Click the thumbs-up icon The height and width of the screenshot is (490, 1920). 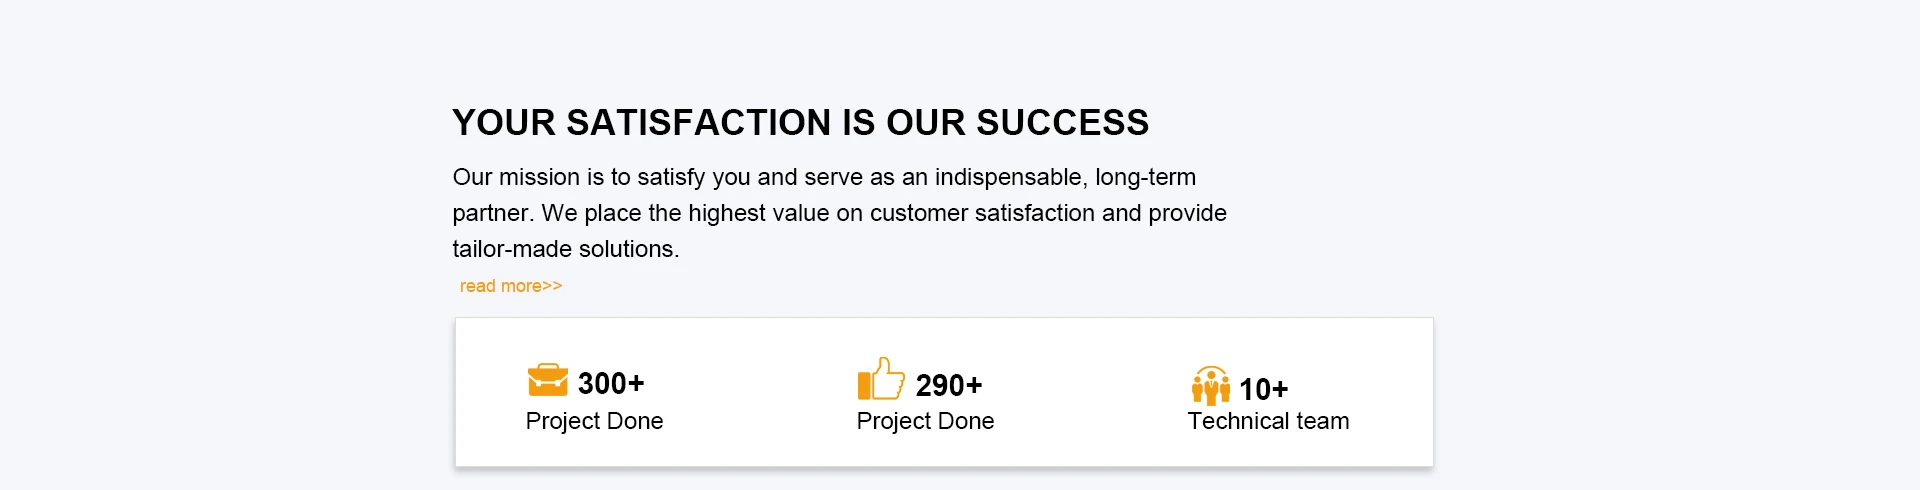pos(880,380)
